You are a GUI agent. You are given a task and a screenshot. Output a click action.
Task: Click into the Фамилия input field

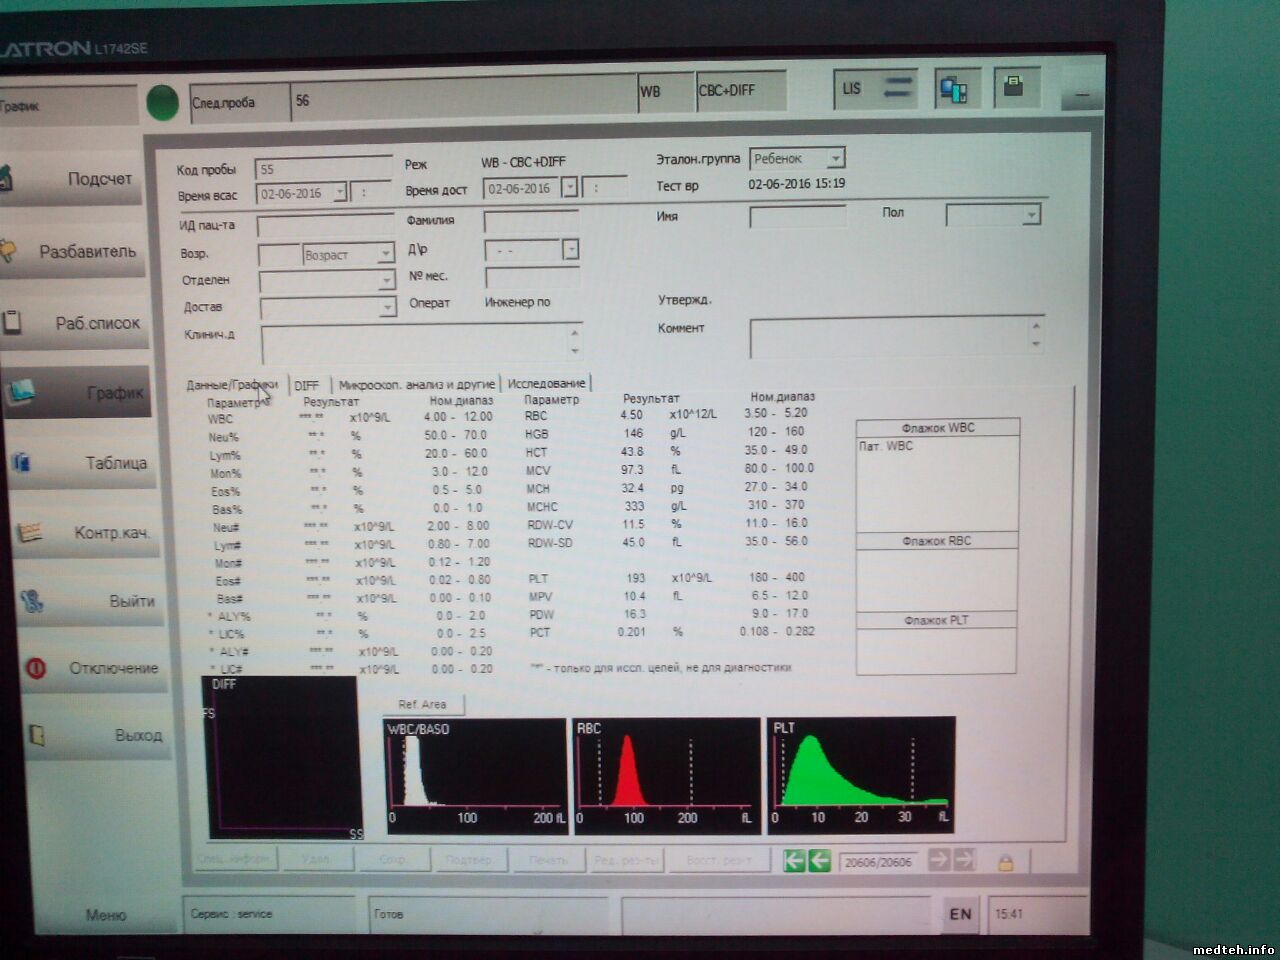tap(531, 221)
